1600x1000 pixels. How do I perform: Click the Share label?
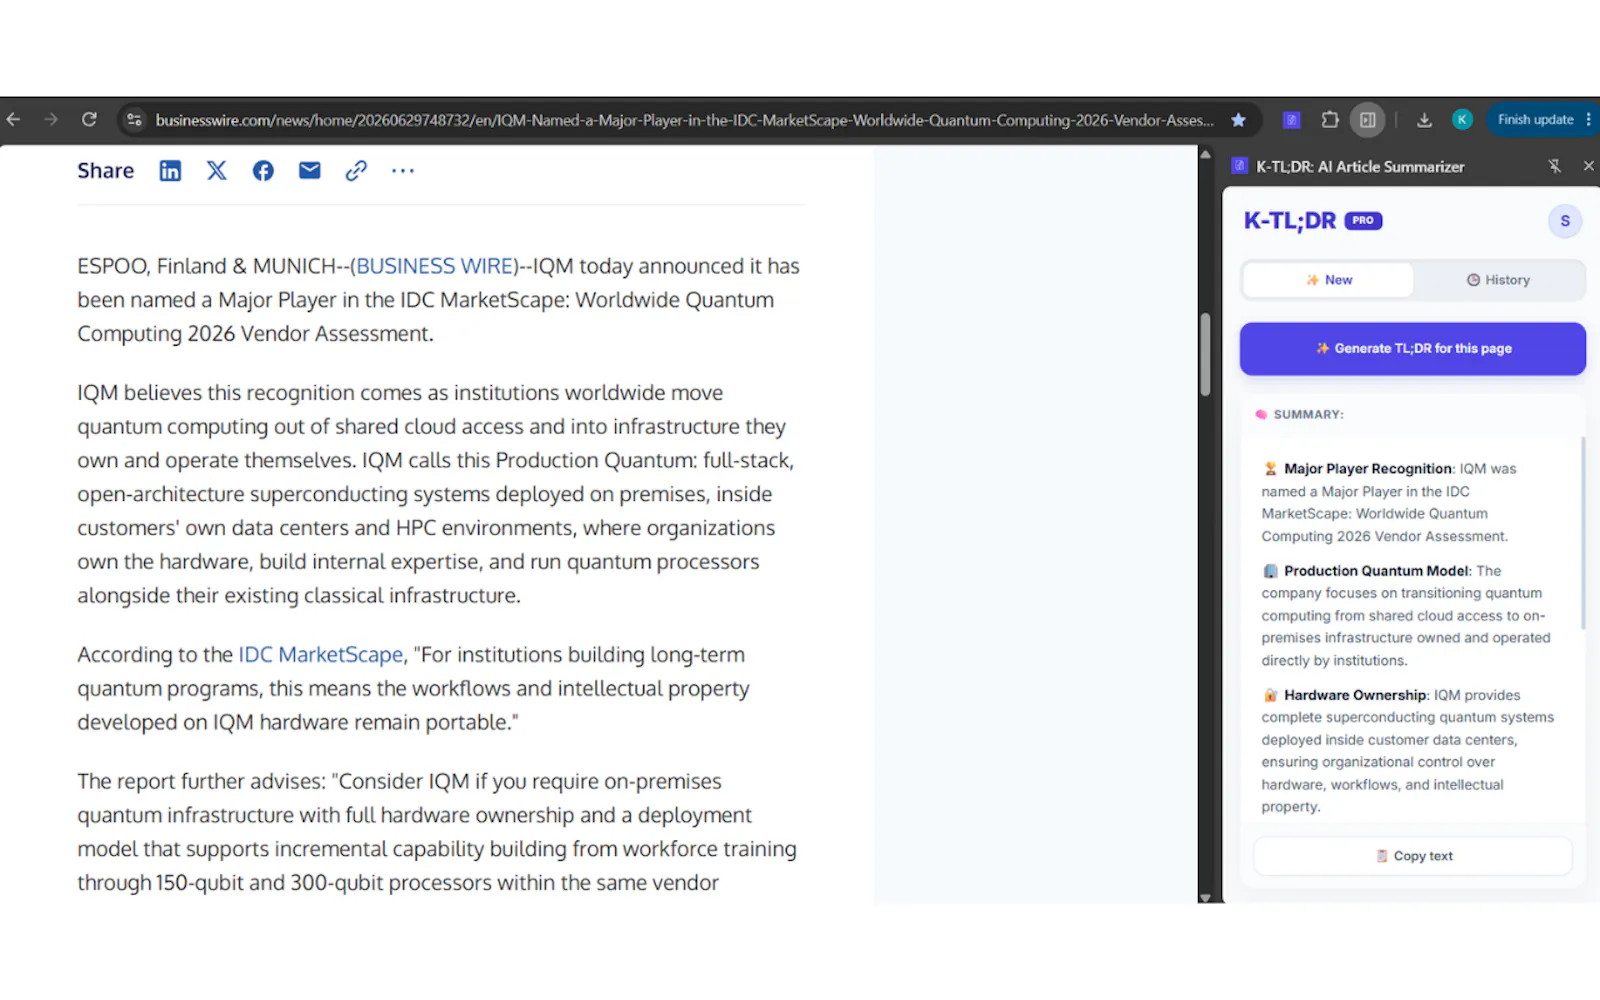tap(105, 171)
